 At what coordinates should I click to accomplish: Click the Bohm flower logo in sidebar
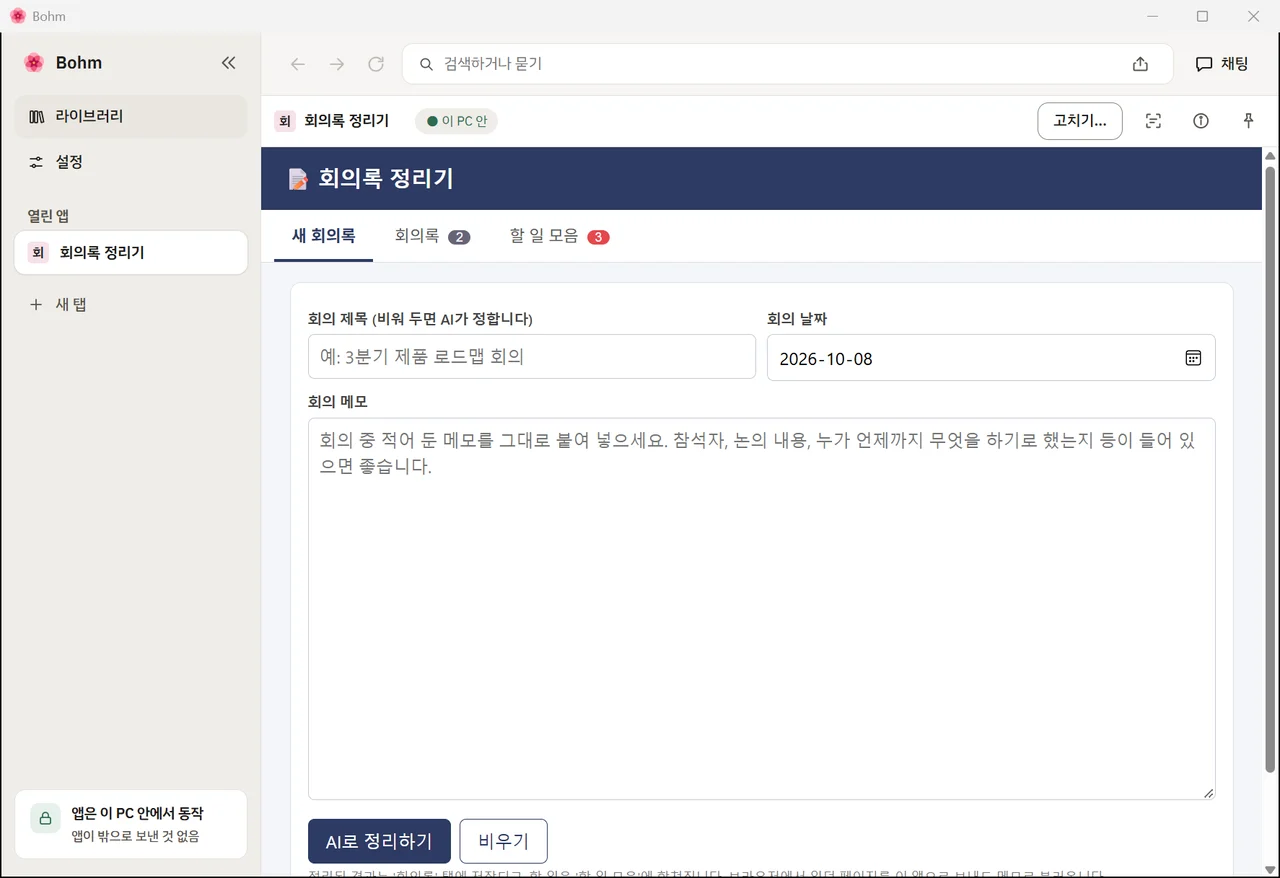[x=34, y=63]
